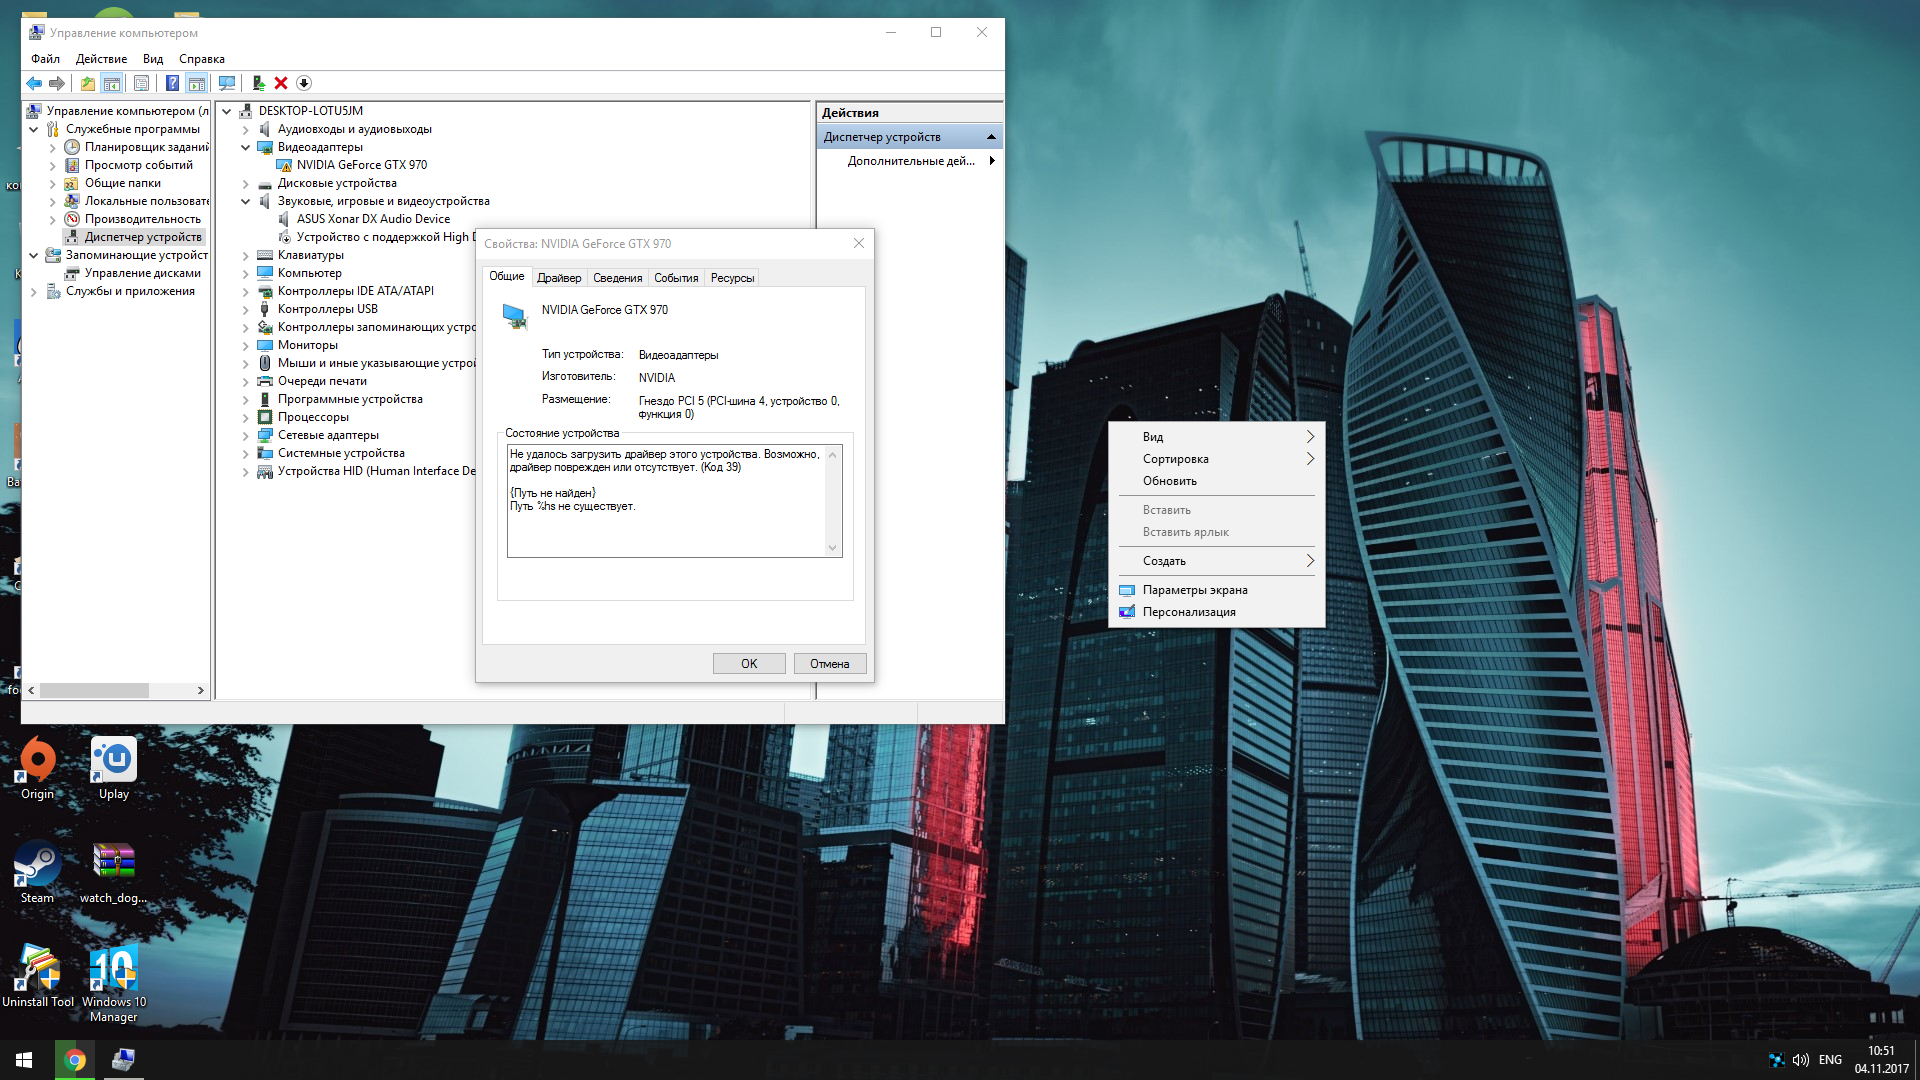Click the blue Back arrow in toolbar

tap(34, 83)
